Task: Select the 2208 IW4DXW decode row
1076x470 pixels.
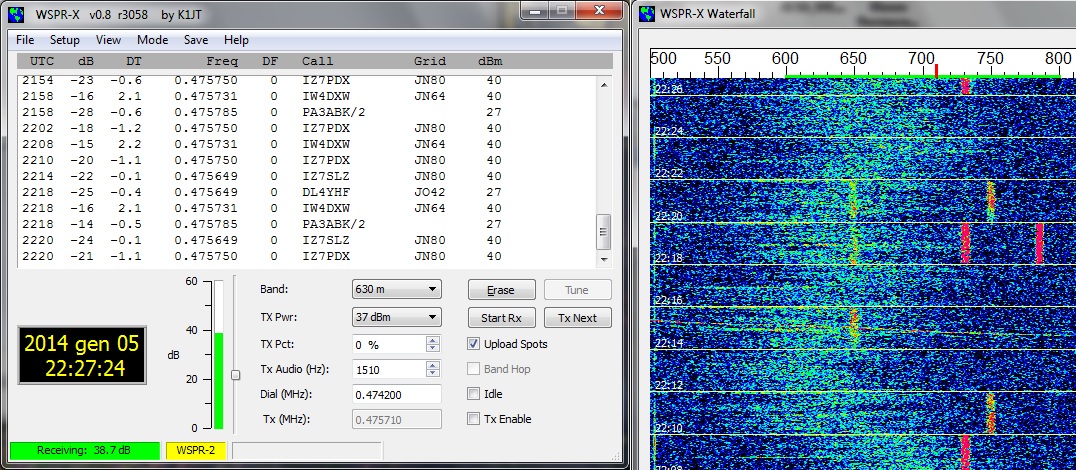Action: point(307,144)
